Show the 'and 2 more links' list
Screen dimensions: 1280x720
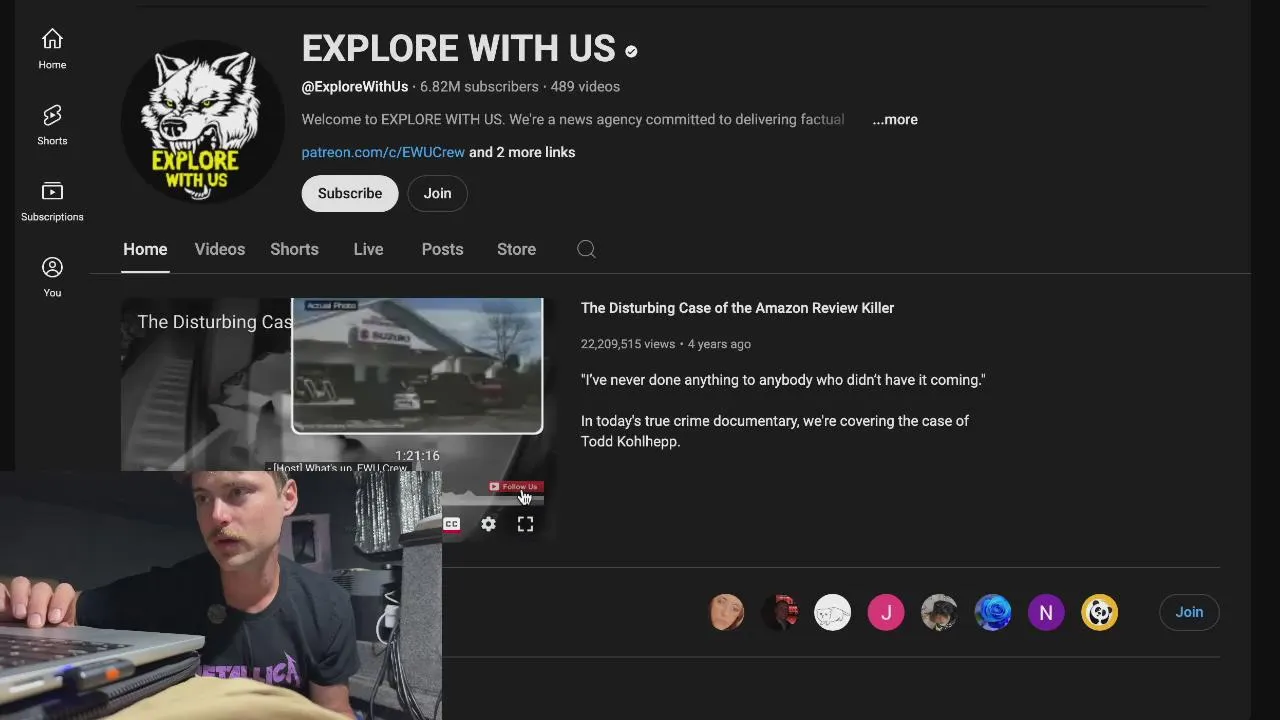522,152
